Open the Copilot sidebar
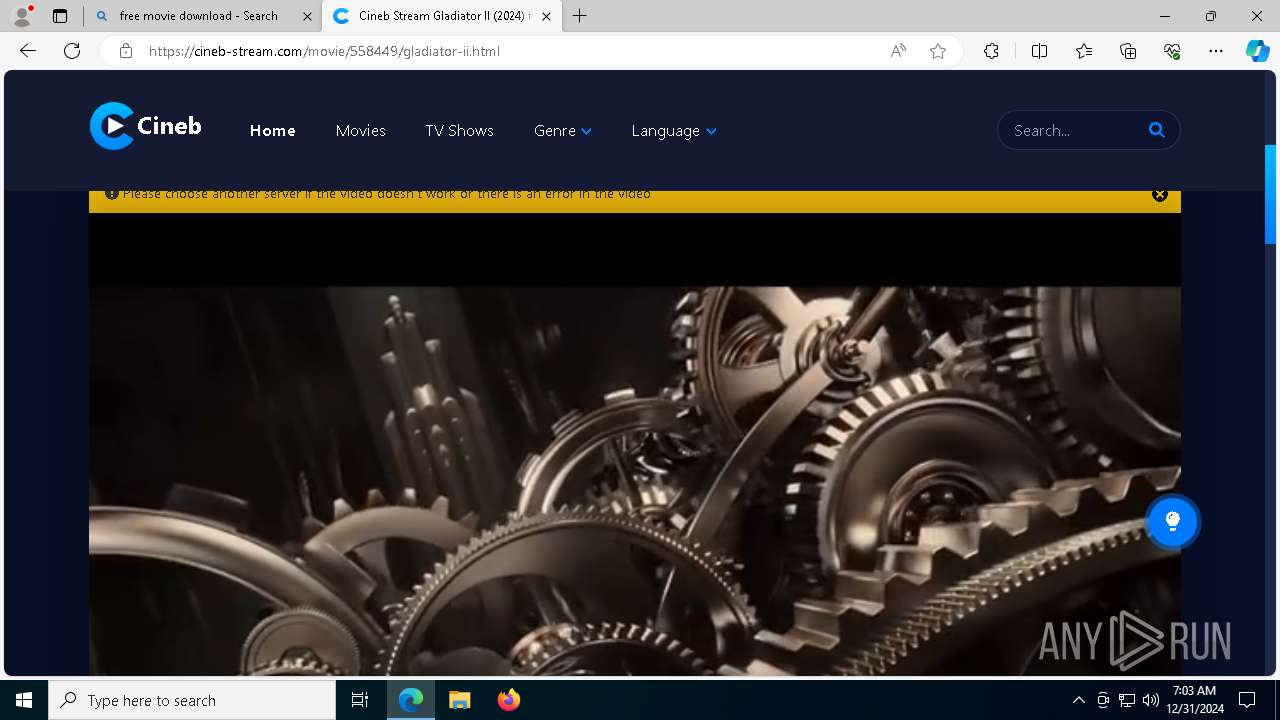Image resolution: width=1280 pixels, height=720 pixels. pos(1258,51)
